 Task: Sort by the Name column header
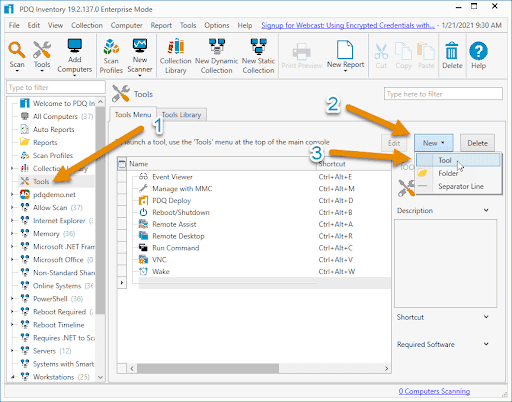(222, 164)
